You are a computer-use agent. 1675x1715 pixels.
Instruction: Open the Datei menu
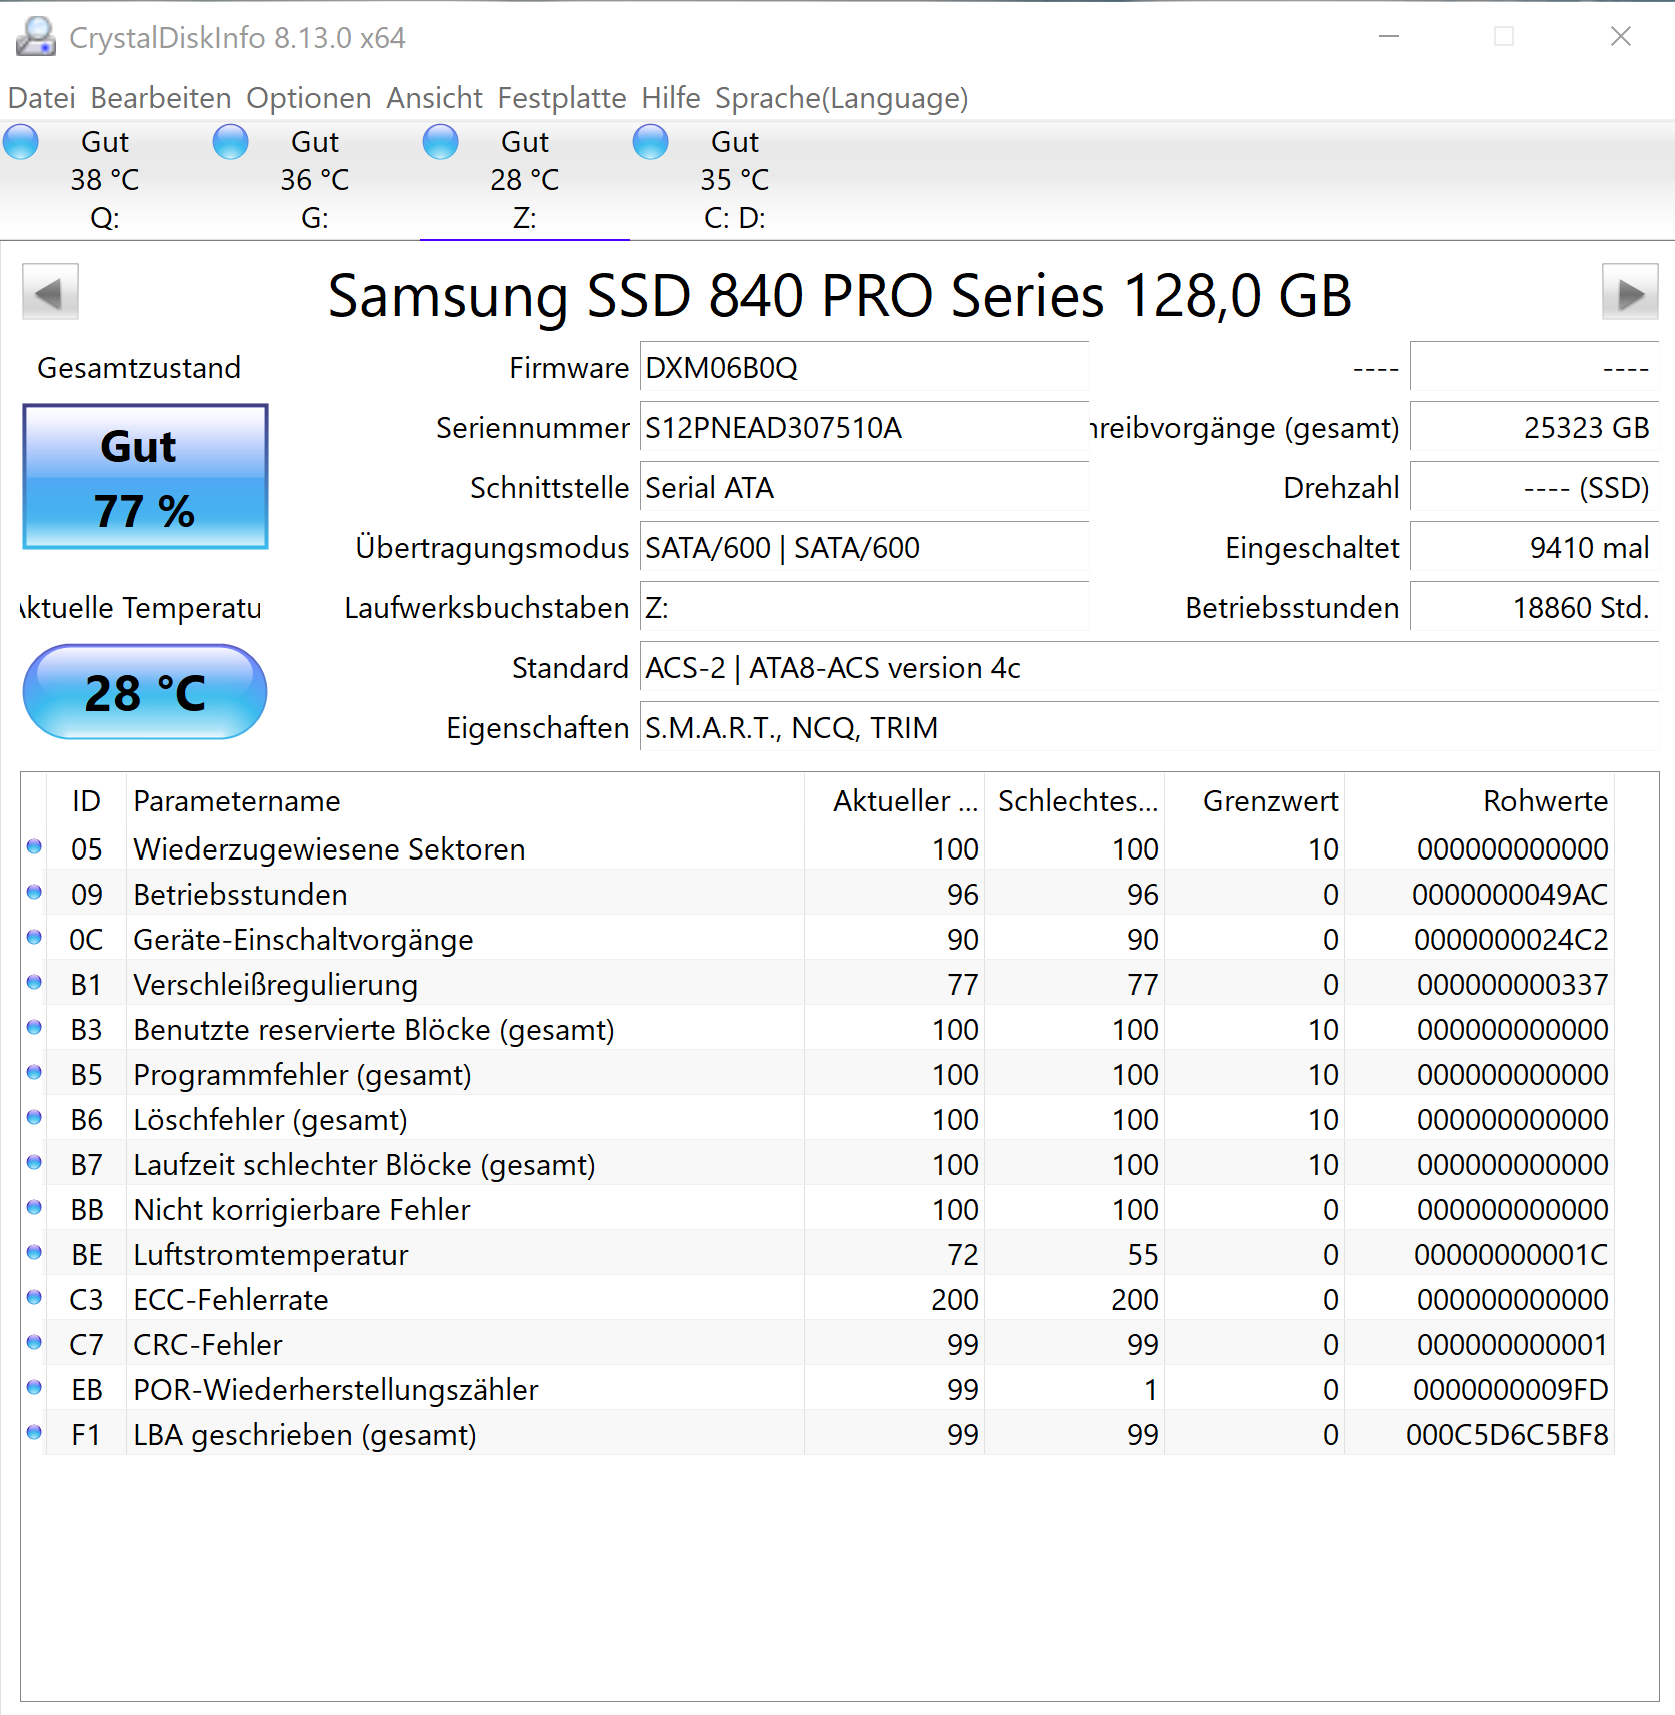pyautogui.click(x=42, y=98)
